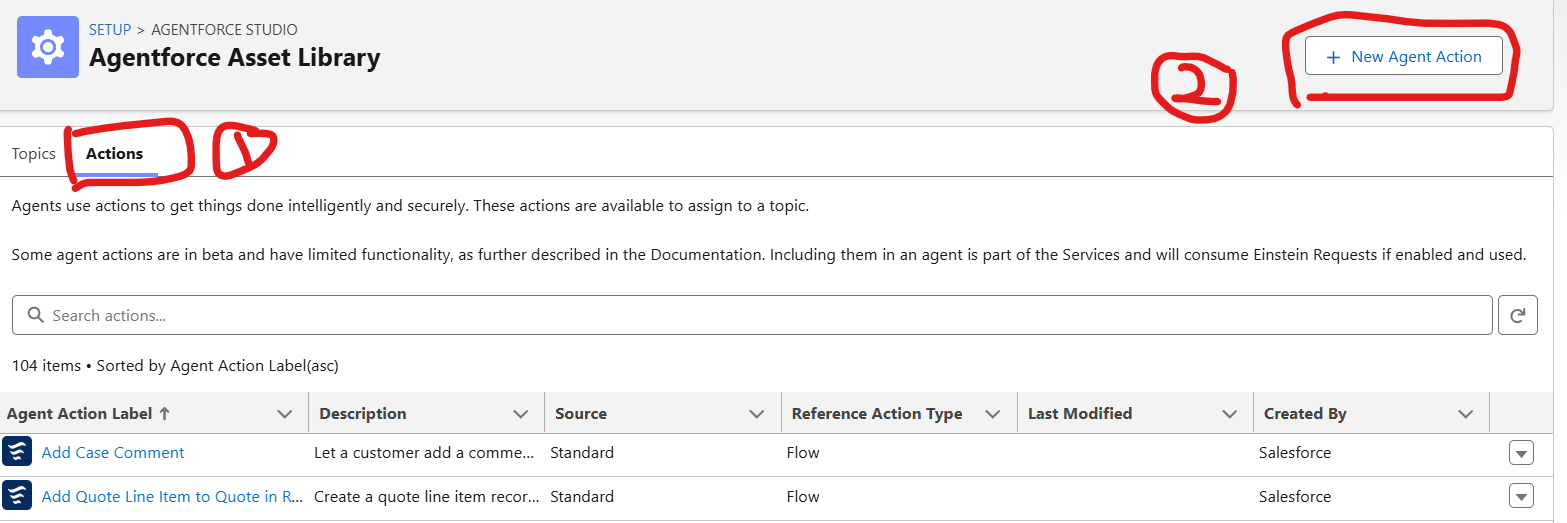
Task: Create a New Agent Action
Action: tap(1403, 56)
